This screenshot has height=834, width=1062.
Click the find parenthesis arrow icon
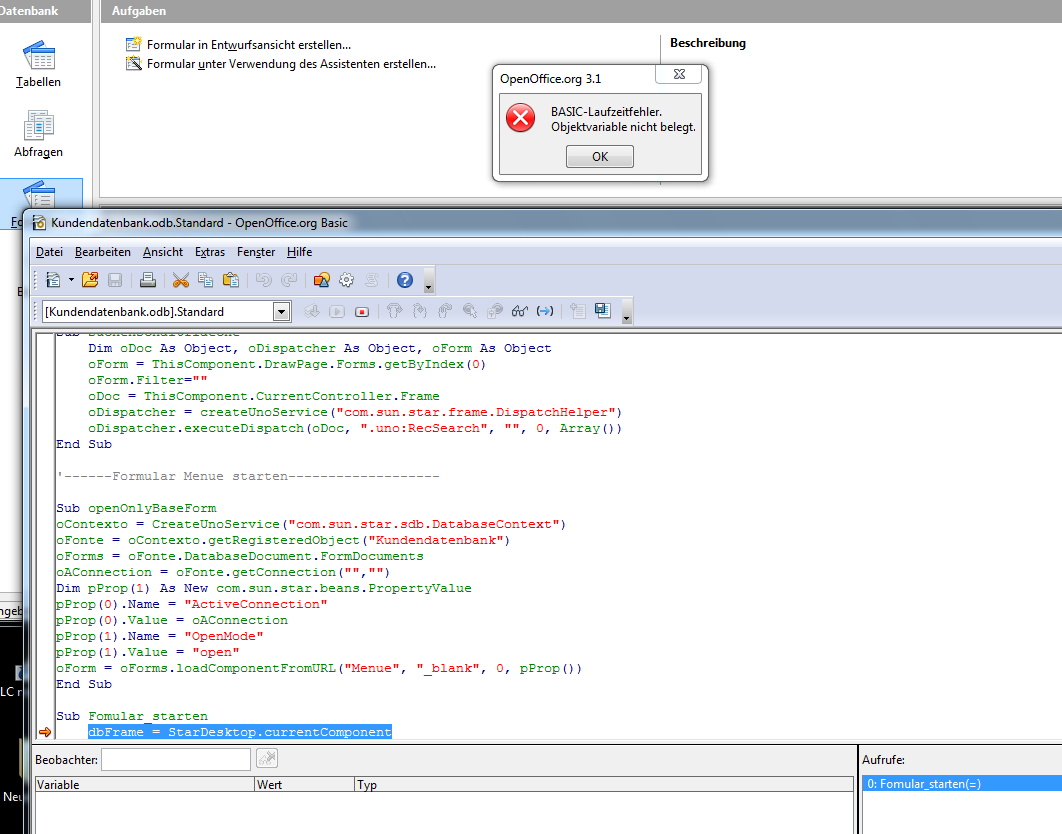(x=545, y=311)
